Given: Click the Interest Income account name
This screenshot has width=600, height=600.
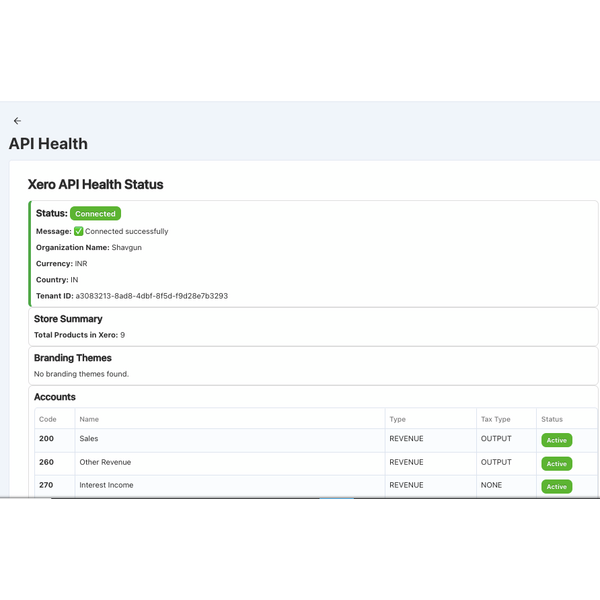Looking at the screenshot, I should [x=106, y=485].
